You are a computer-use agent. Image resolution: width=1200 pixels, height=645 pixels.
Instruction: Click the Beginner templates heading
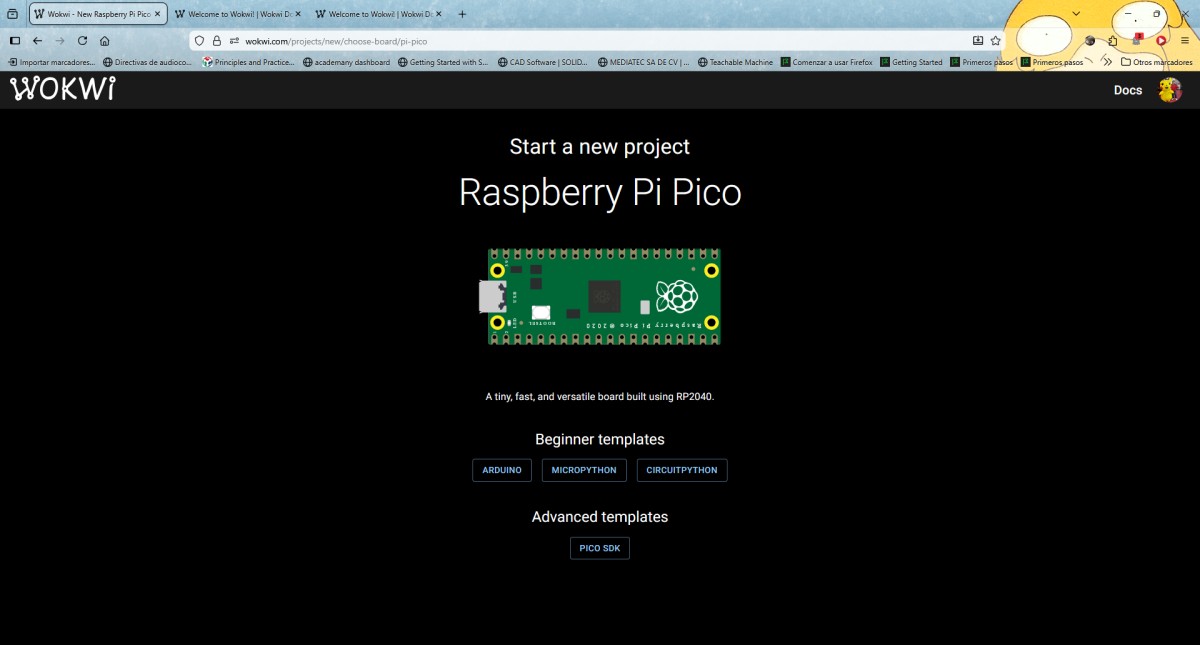600,439
